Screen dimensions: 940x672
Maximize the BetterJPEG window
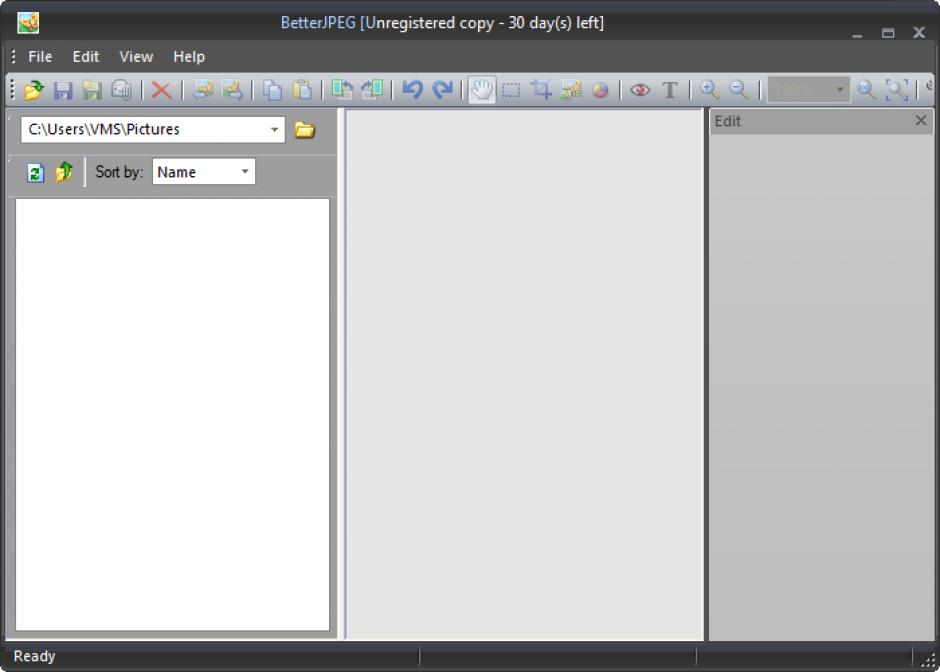(x=888, y=33)
